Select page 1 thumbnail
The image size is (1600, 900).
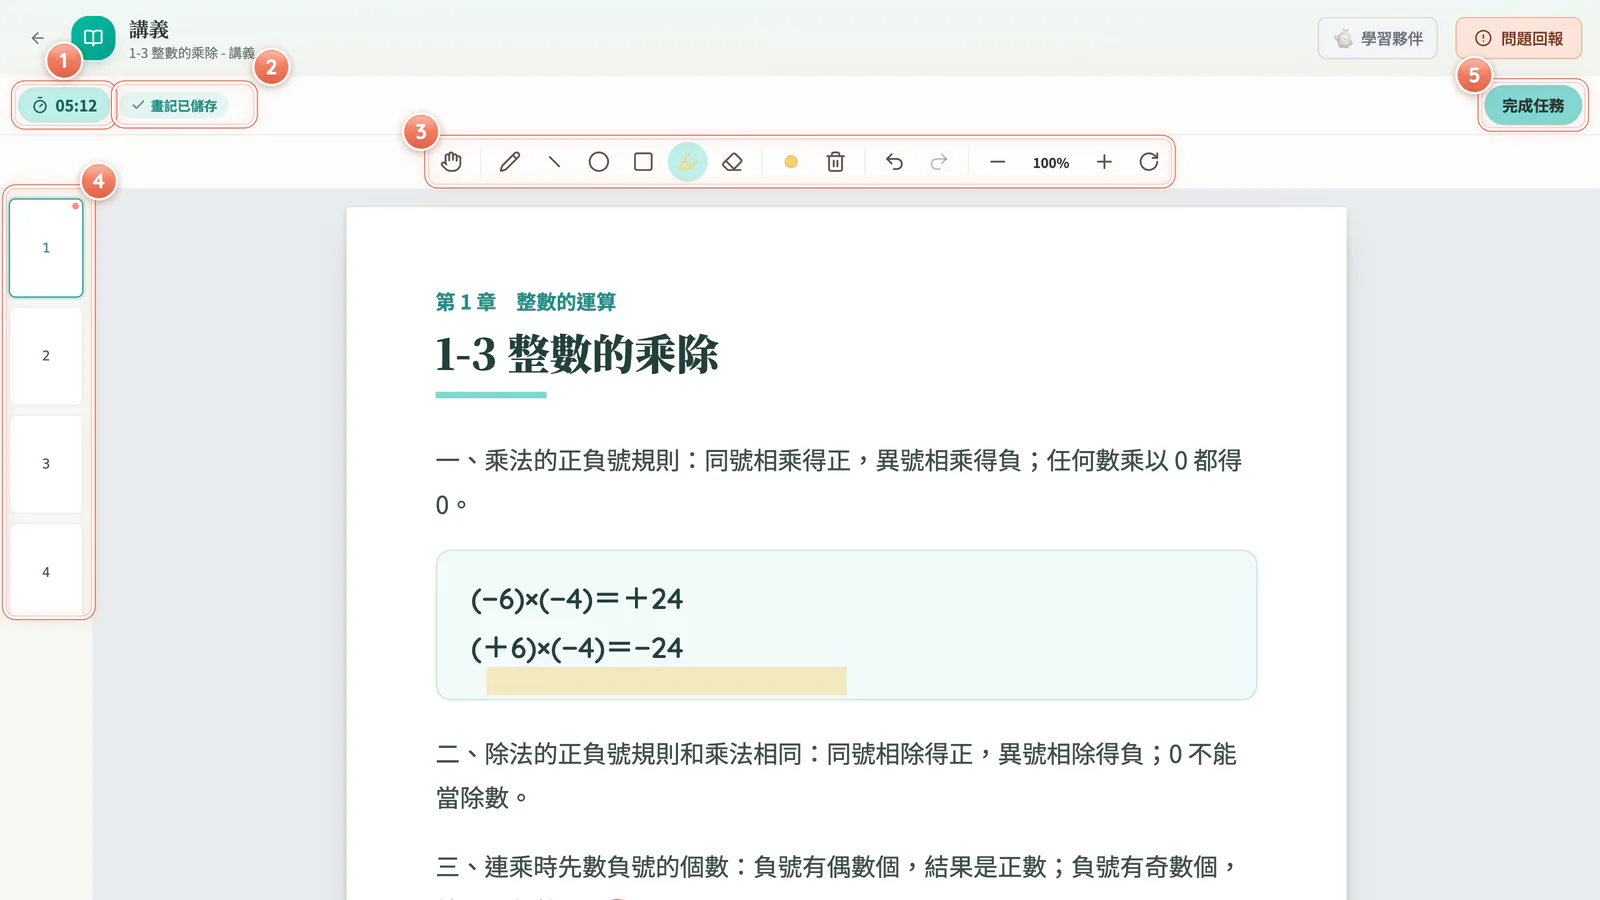[x=46, y=248]
